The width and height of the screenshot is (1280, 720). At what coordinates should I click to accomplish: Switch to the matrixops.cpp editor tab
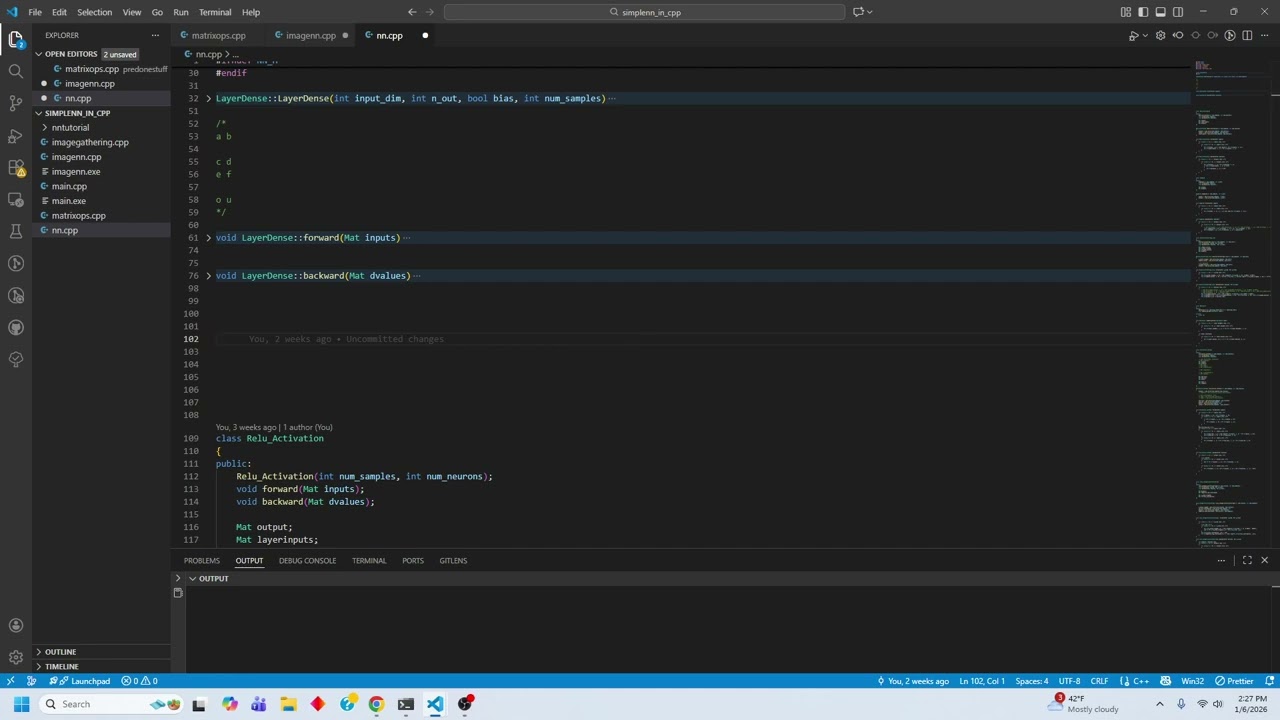click(x=218, y=35)
